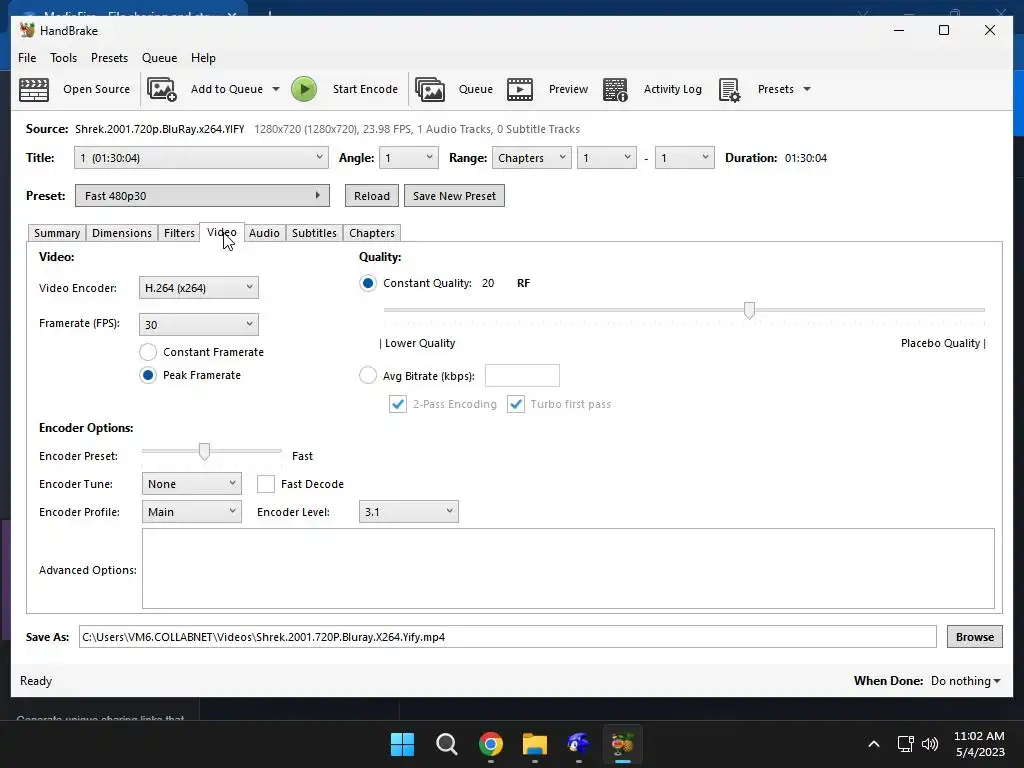The width and height of the screenshot is (1024, 768).
Task: Click Save New Preset button
Action: pyautogui.click(x=455, y=196)
